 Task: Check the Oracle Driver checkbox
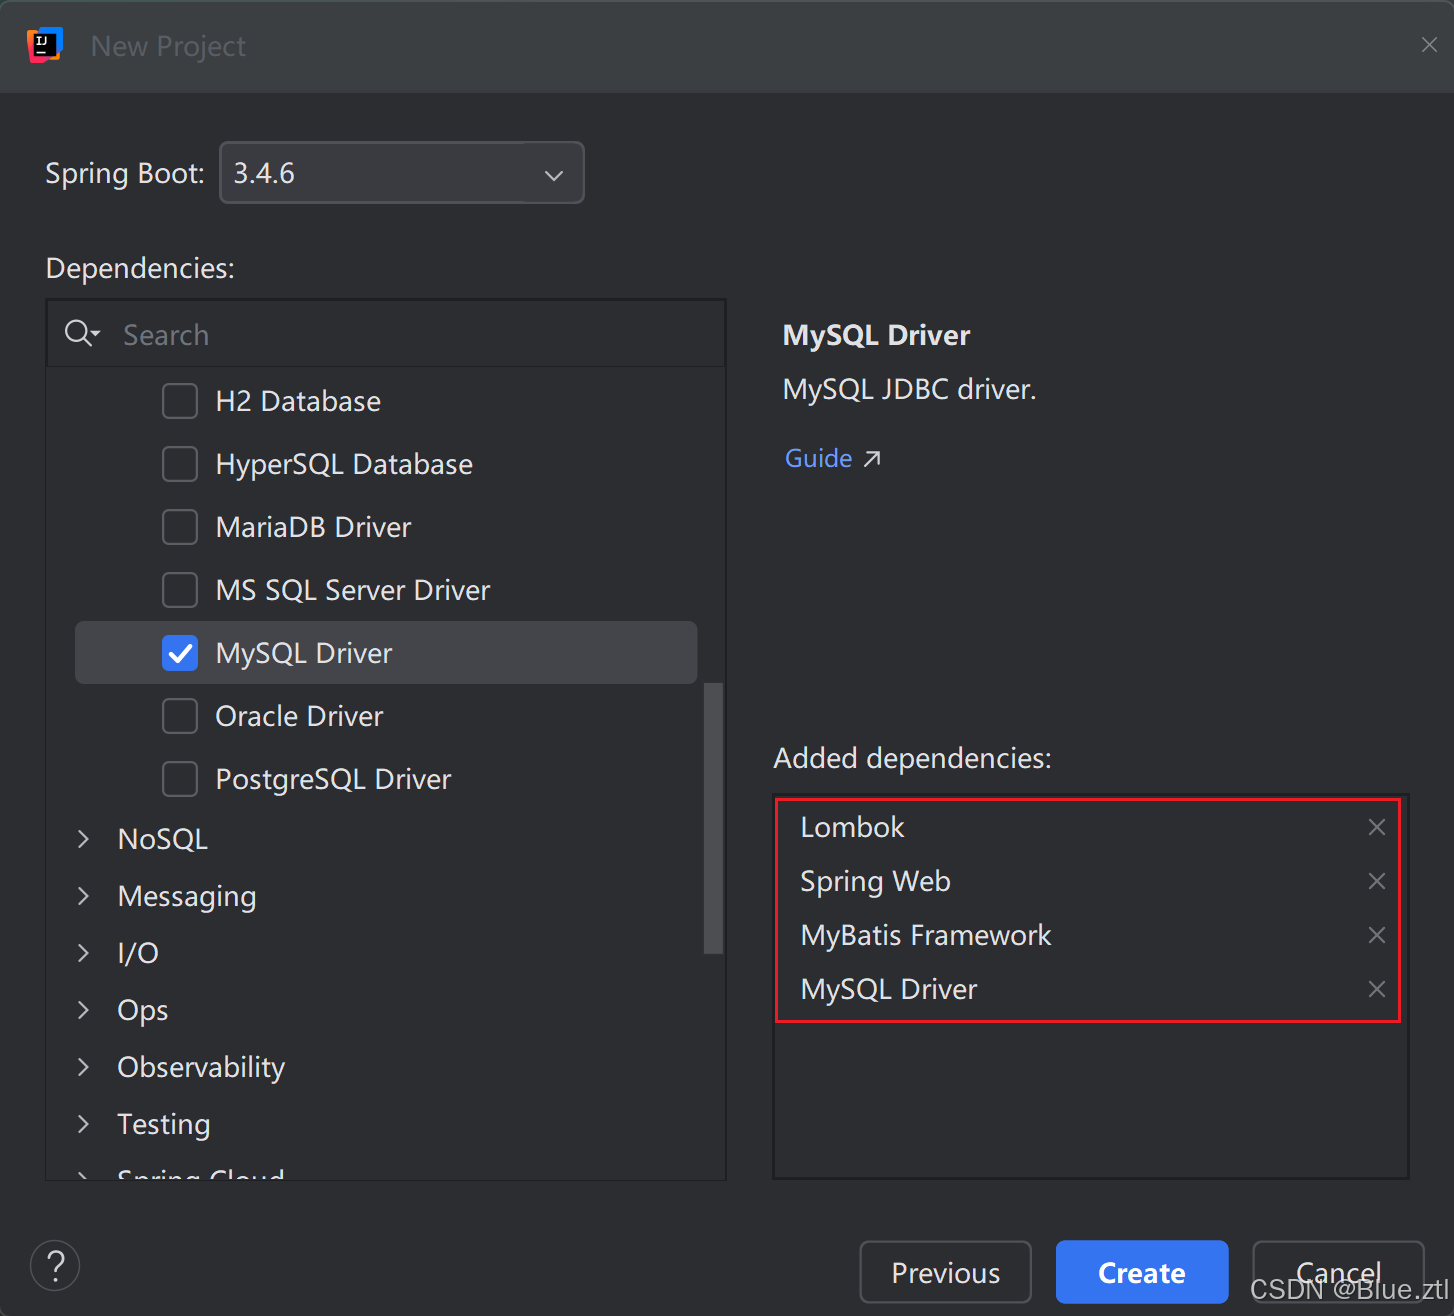180,716
